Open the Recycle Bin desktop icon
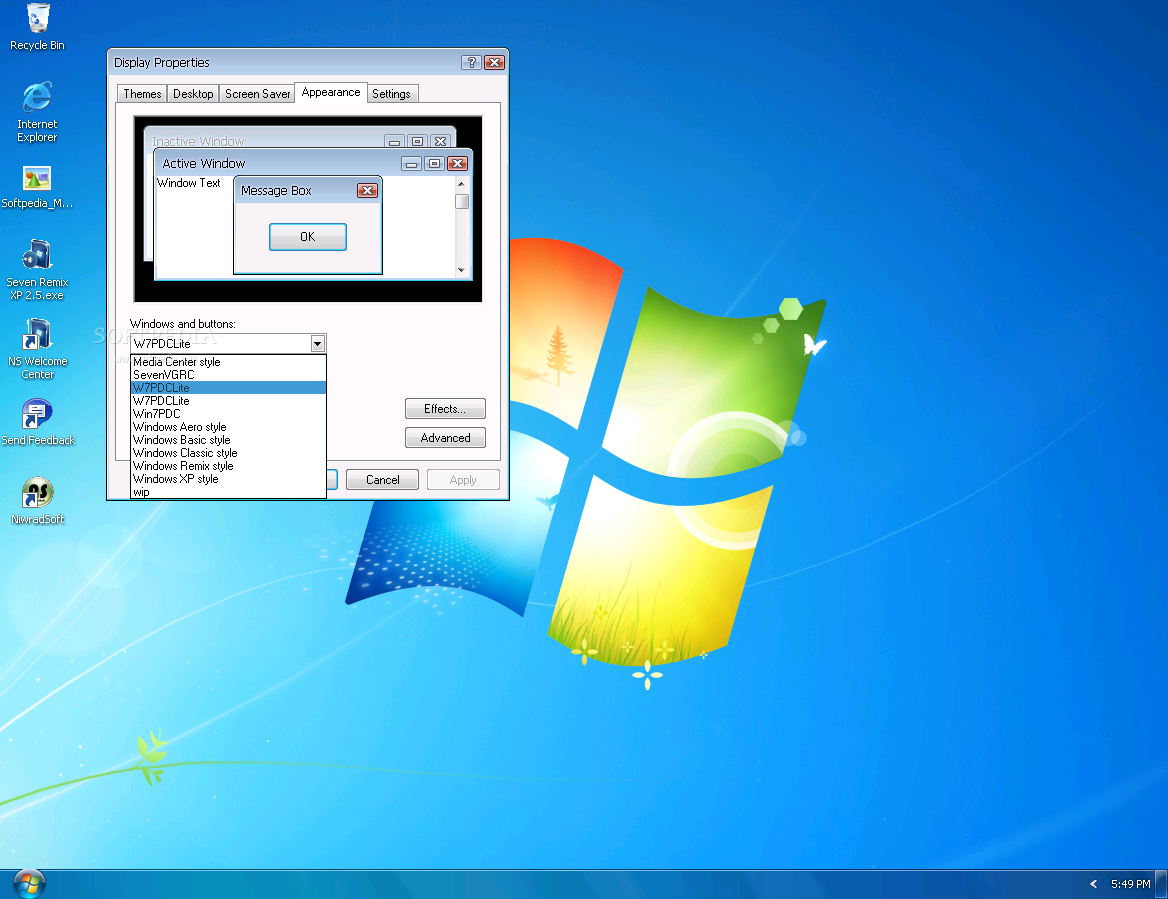The image size is (1168, 899). [x=37, y=27]
